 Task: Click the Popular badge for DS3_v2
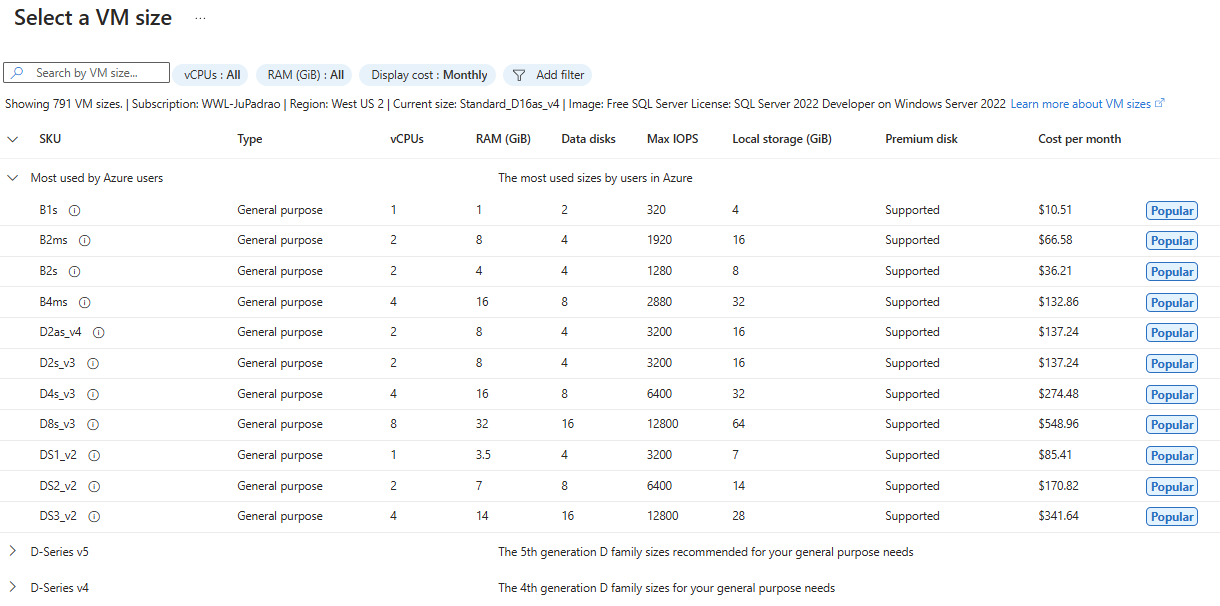[x=1171, y=516]
